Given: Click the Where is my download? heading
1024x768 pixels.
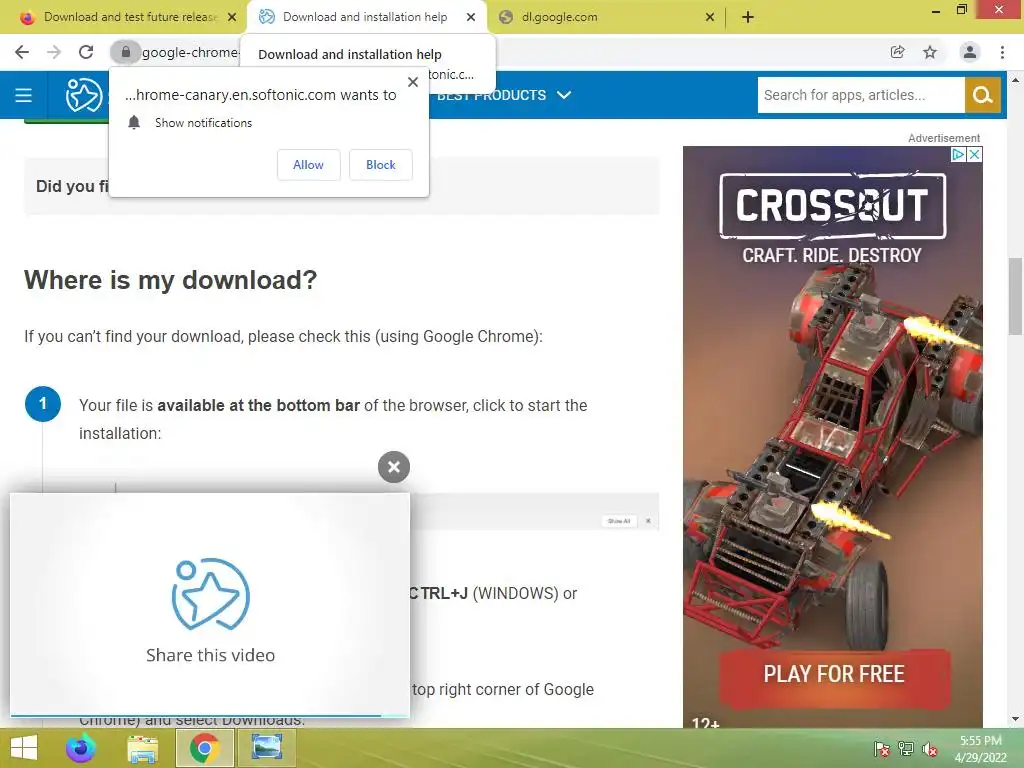Looking at the screenshot, I should click(170, 280).
